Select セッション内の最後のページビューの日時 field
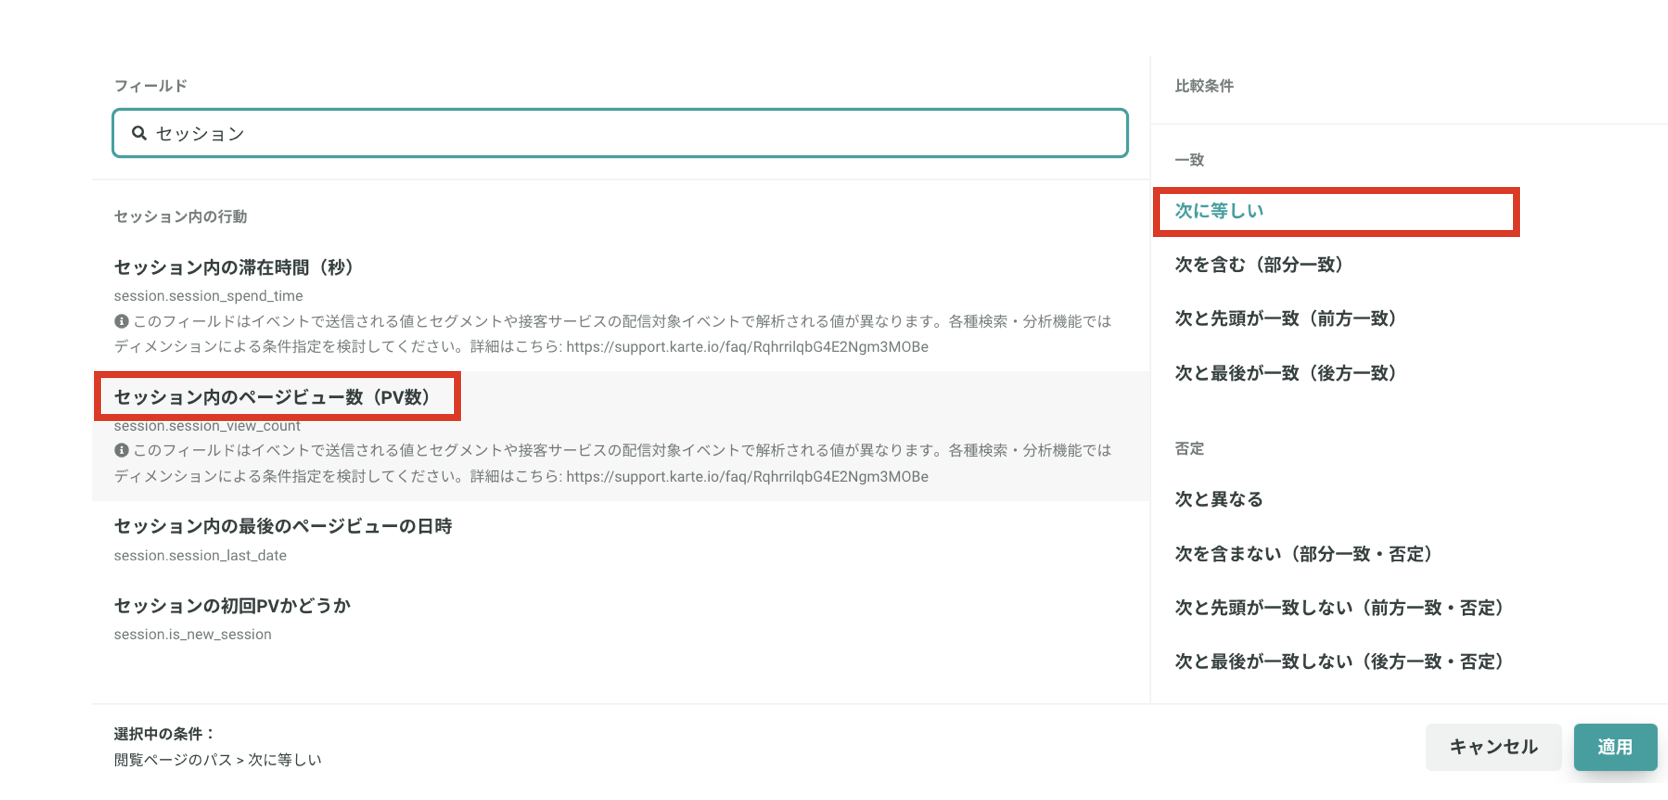 point(283,526)
